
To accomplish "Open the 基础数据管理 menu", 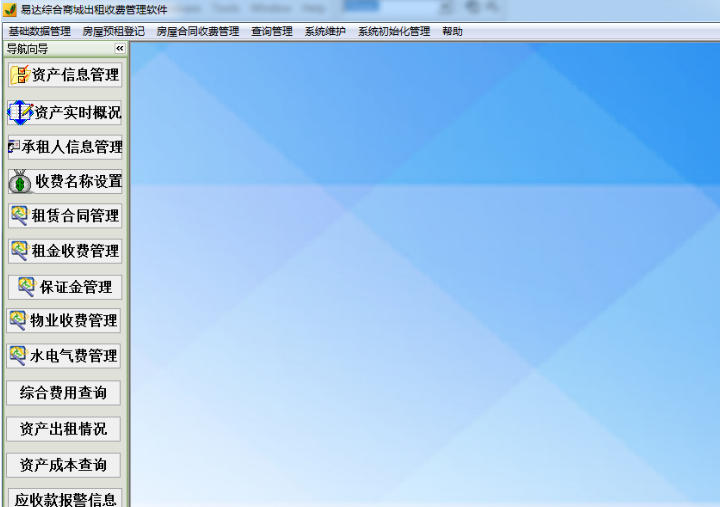I will pos(39,31).
